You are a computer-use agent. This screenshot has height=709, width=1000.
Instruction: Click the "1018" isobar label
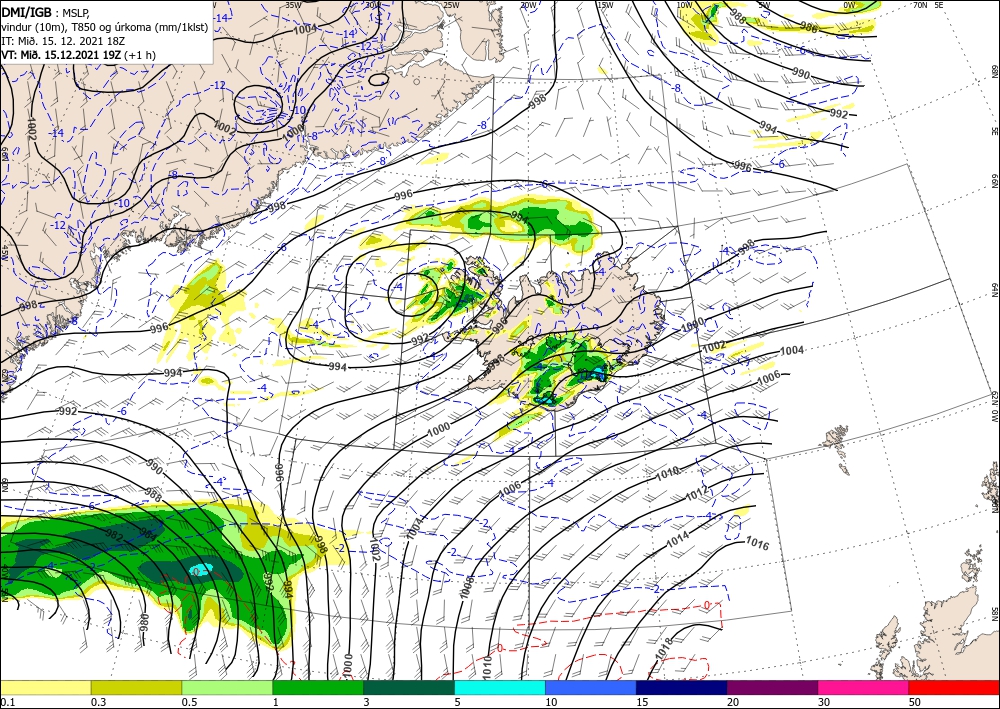(x=663, y=649)
